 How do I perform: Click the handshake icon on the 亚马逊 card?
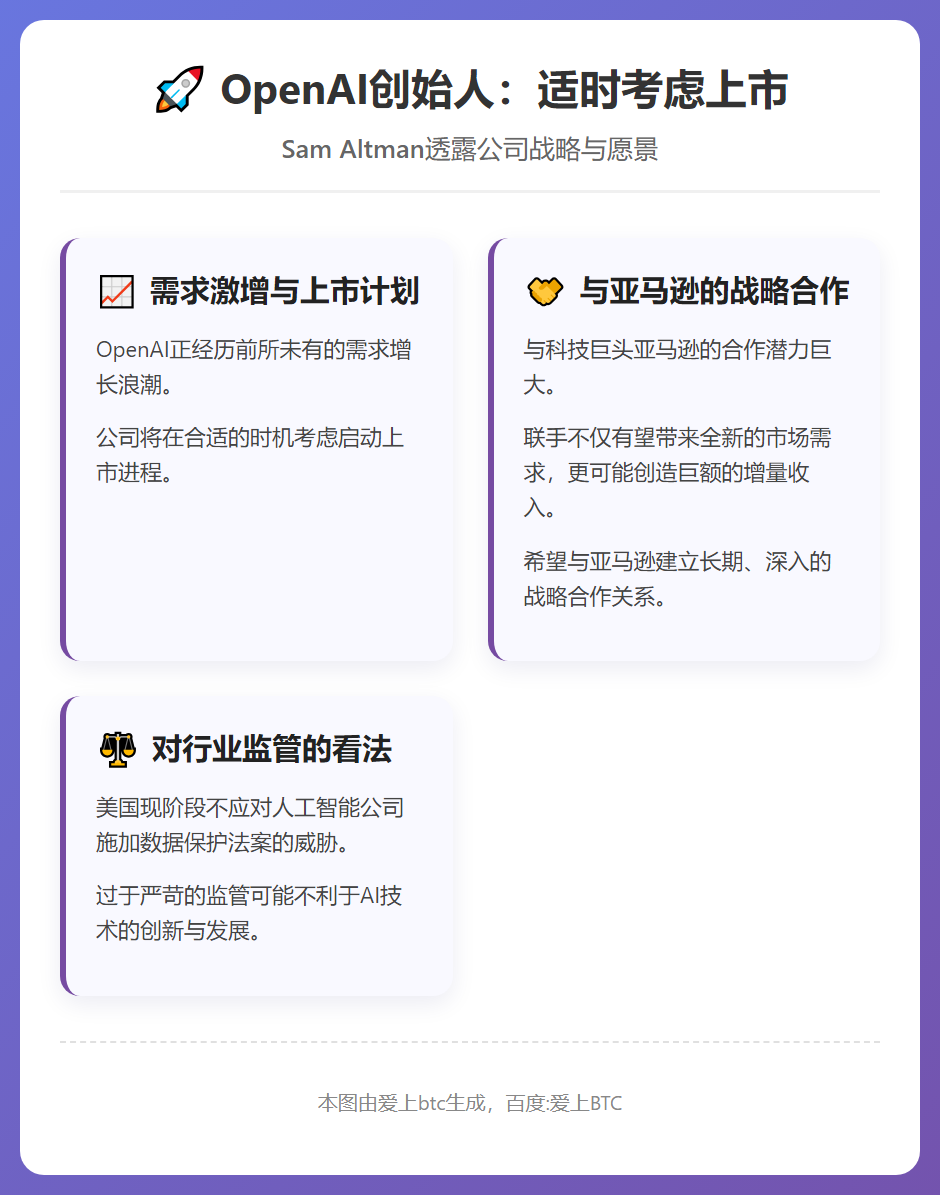[545, 291]
